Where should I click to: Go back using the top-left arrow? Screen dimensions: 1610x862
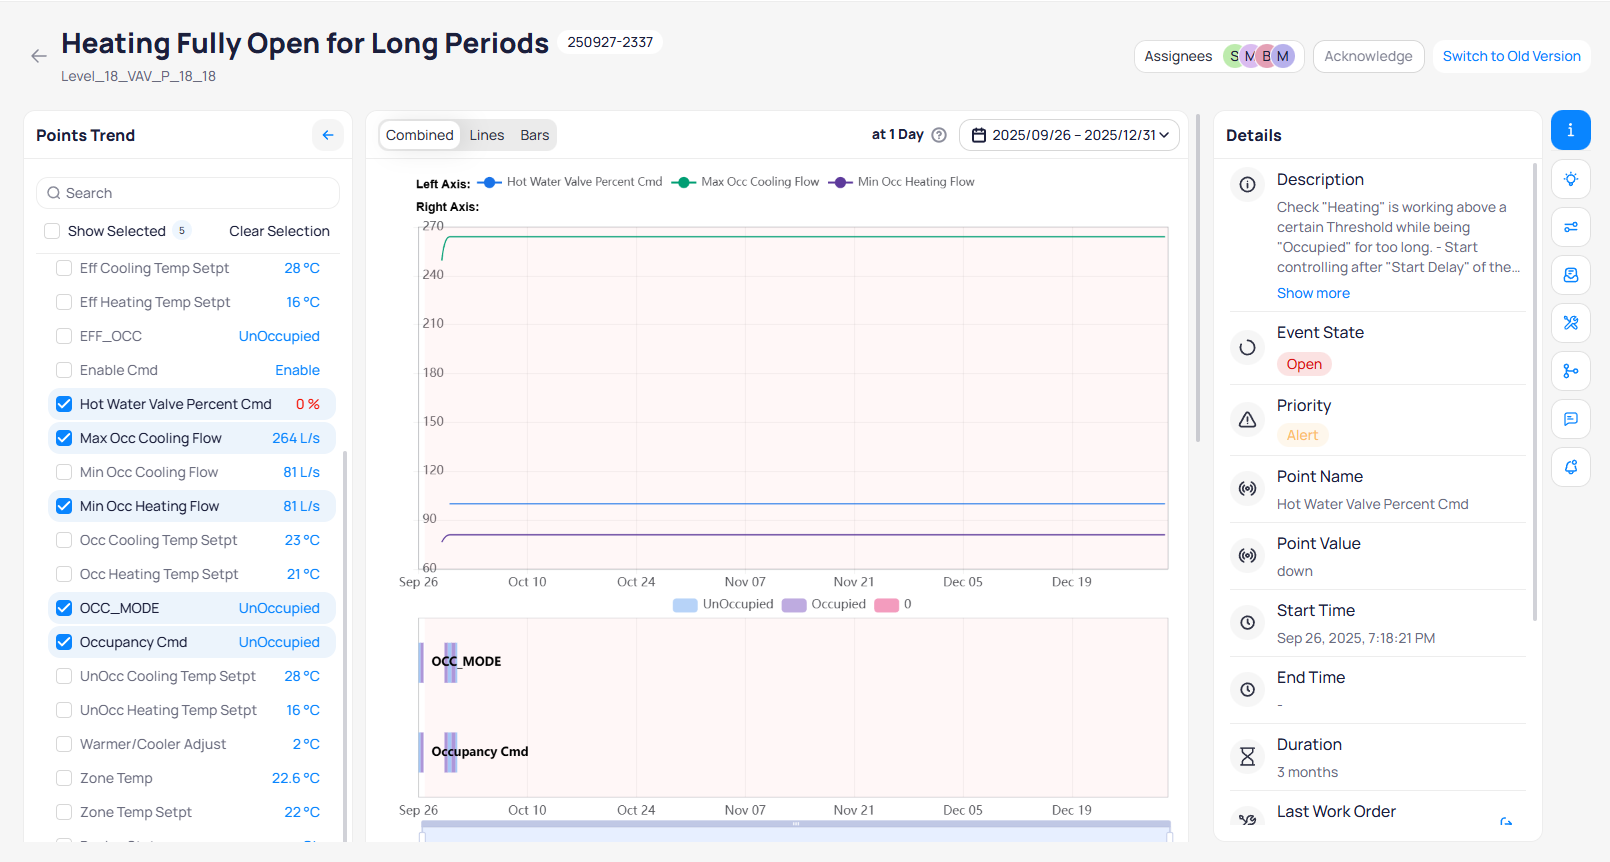[39, 56]
